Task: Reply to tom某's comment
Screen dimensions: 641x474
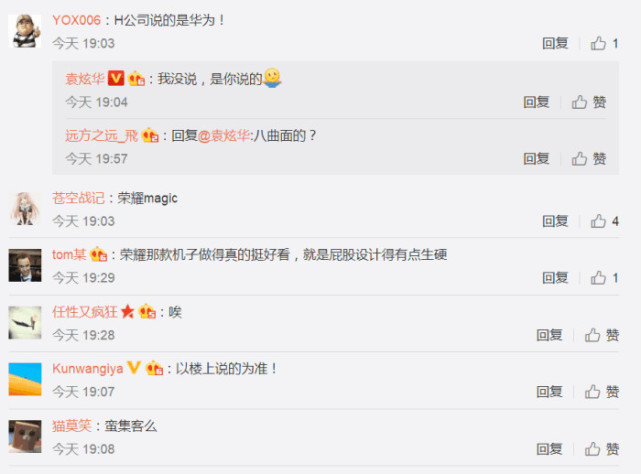Action: (555, 278)
